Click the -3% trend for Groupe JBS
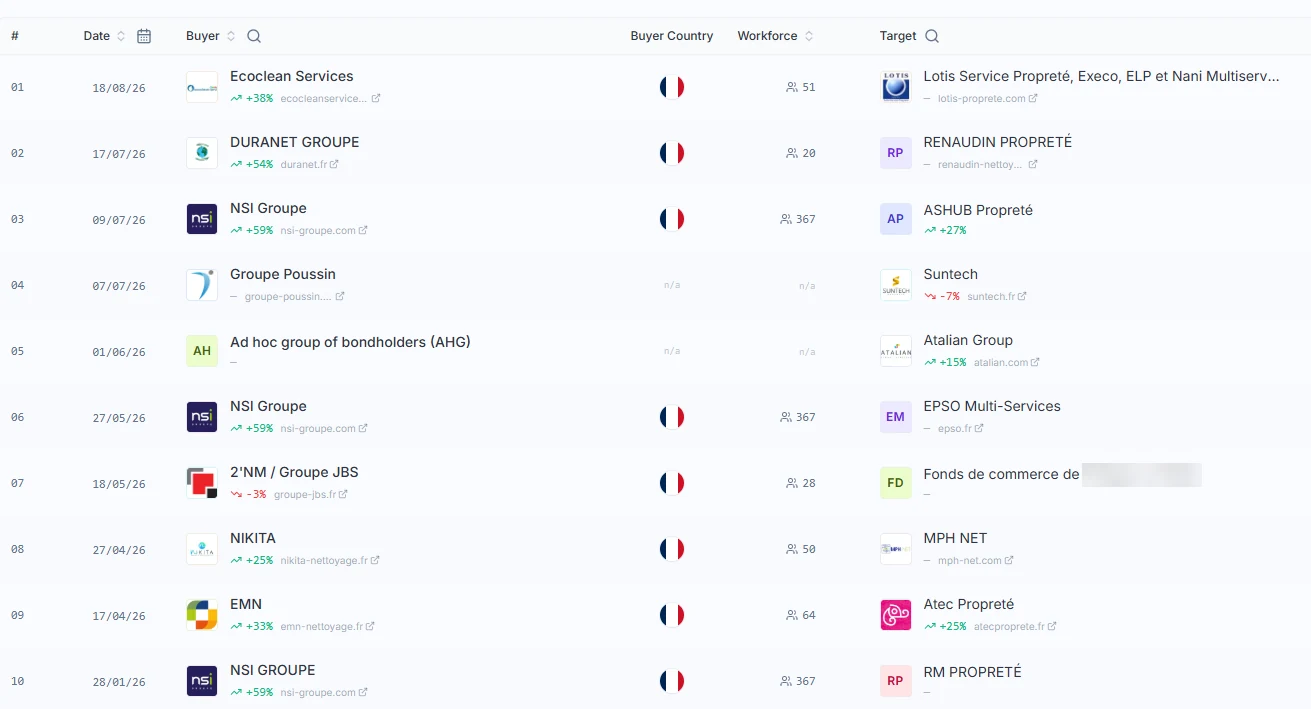 click(248, 495)
